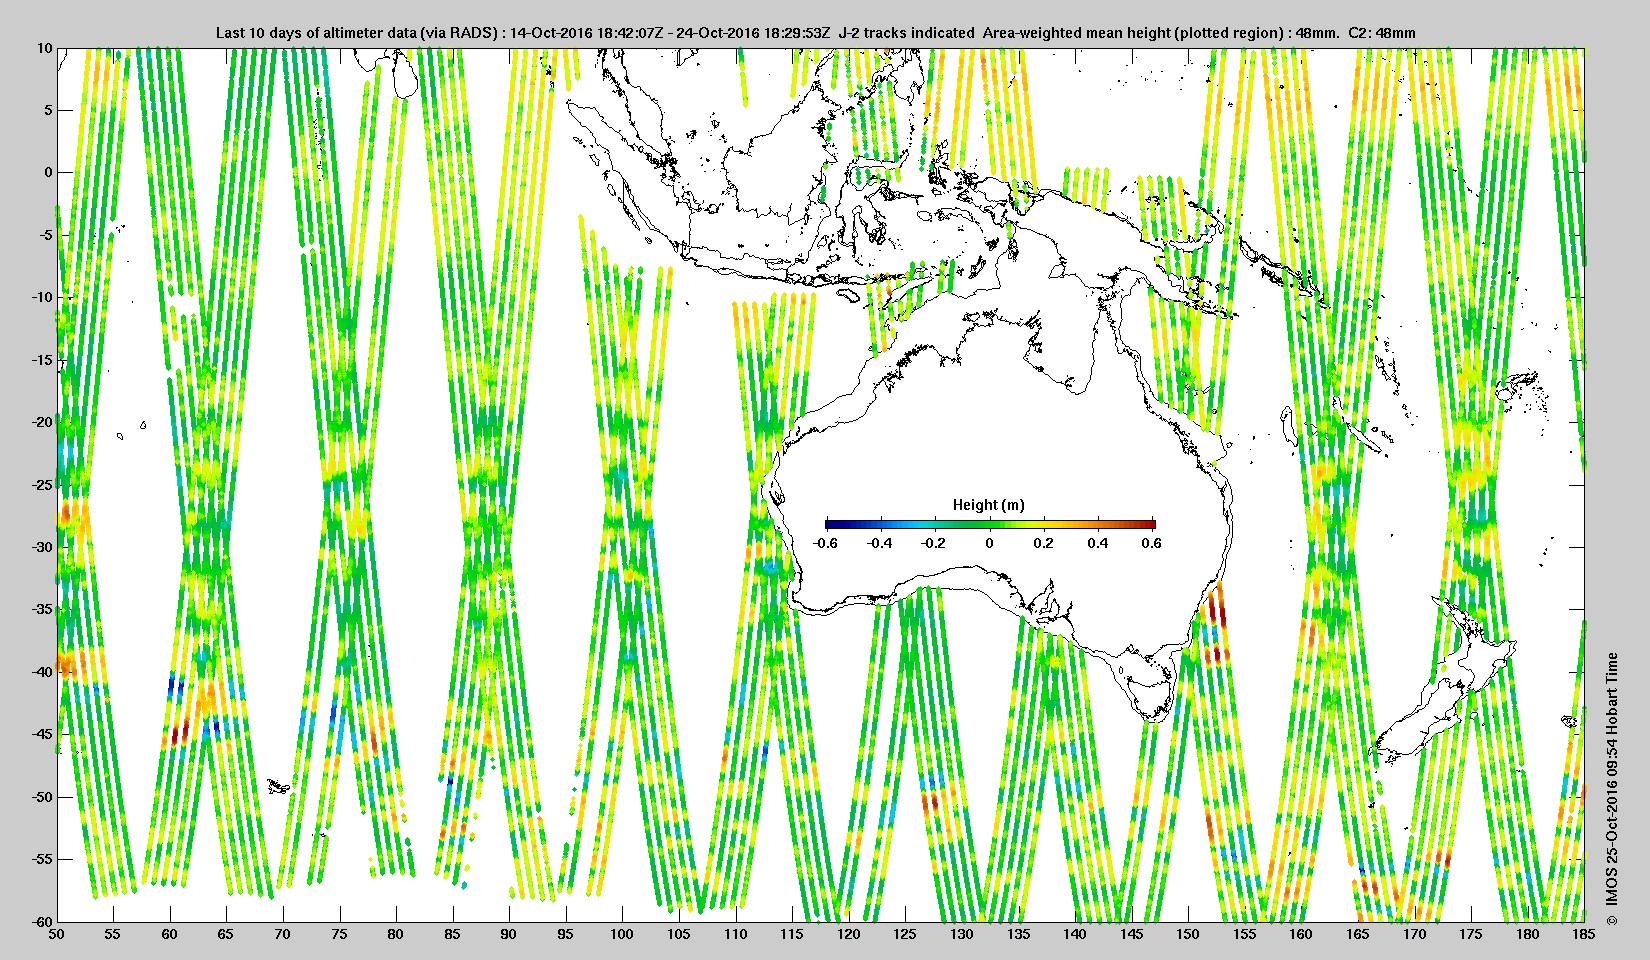The width and height of the screenshot is (1650, 960).
Task: Click longitude axis label '120'
Action: pyautogui.click(x=848, y=934)
